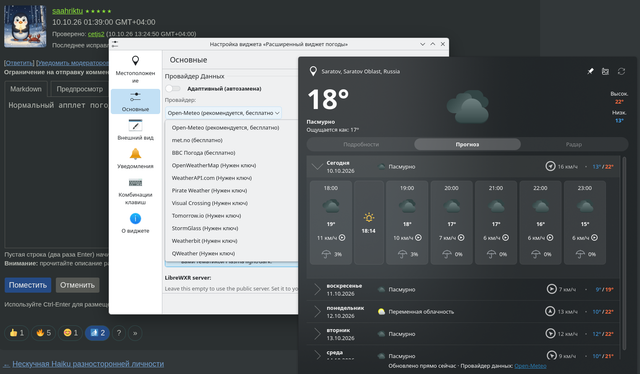Click the more reactions » button

(x=135, y=333)
